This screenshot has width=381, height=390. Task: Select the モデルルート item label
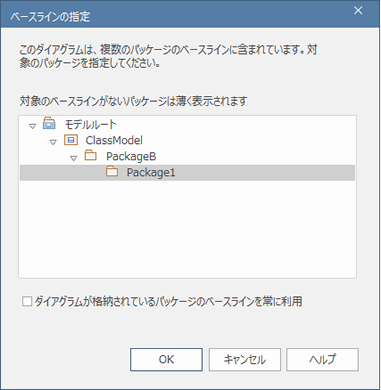90,124
